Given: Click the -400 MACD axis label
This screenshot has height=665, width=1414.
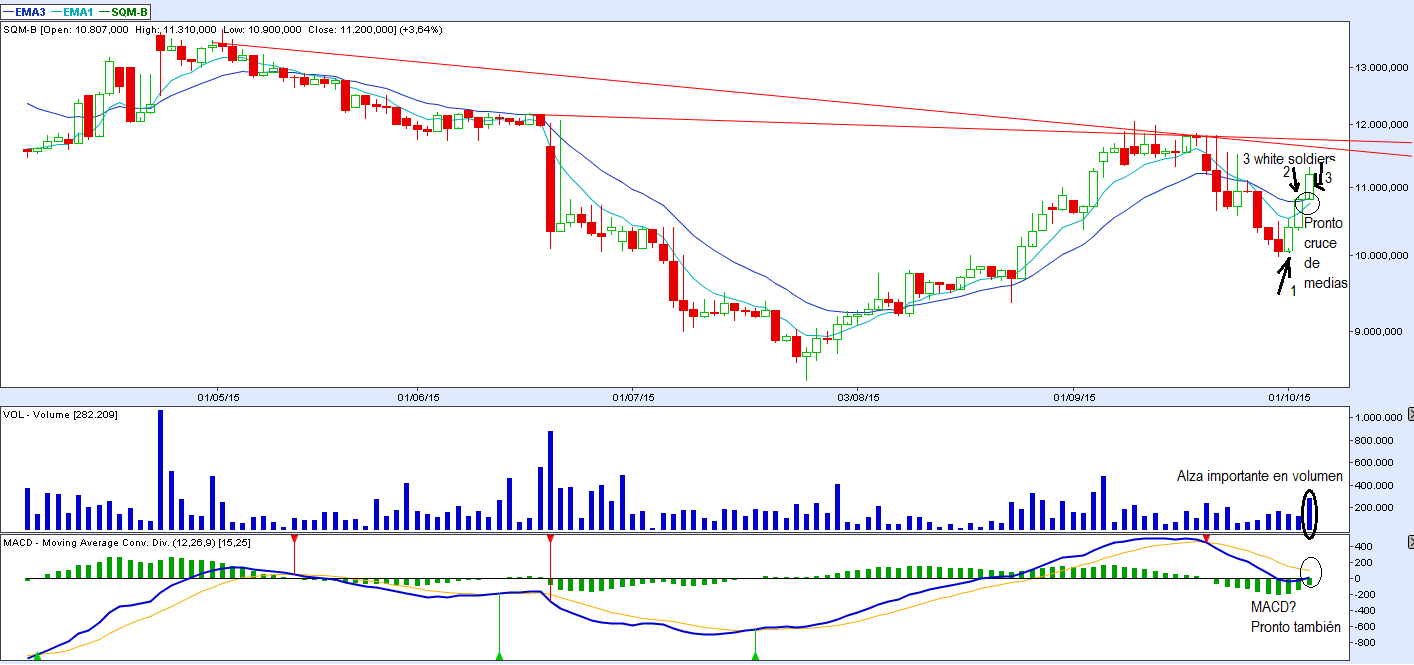Looking at the screenshot, I should pos(1367,611).
